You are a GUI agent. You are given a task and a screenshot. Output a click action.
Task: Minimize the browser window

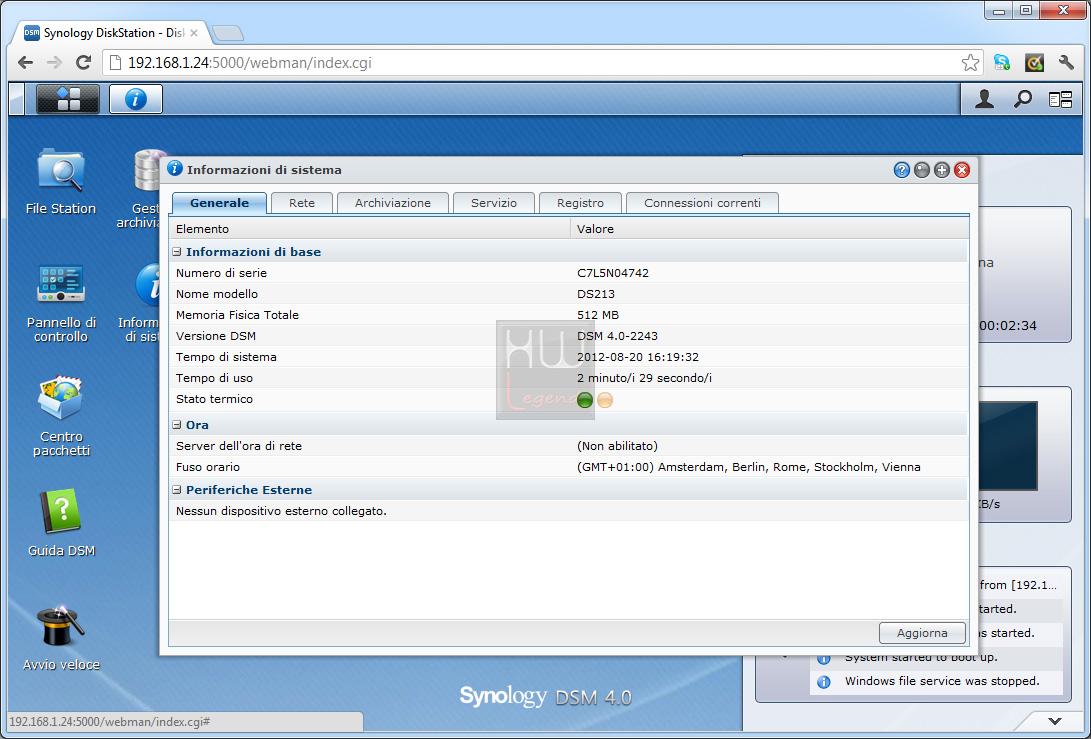pos(999,10)
